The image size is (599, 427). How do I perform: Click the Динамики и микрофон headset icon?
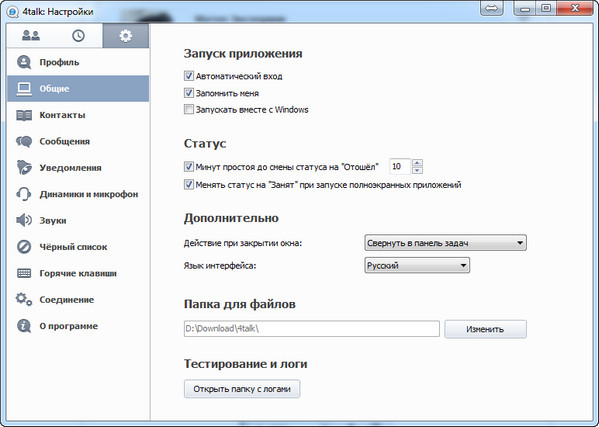24,194
